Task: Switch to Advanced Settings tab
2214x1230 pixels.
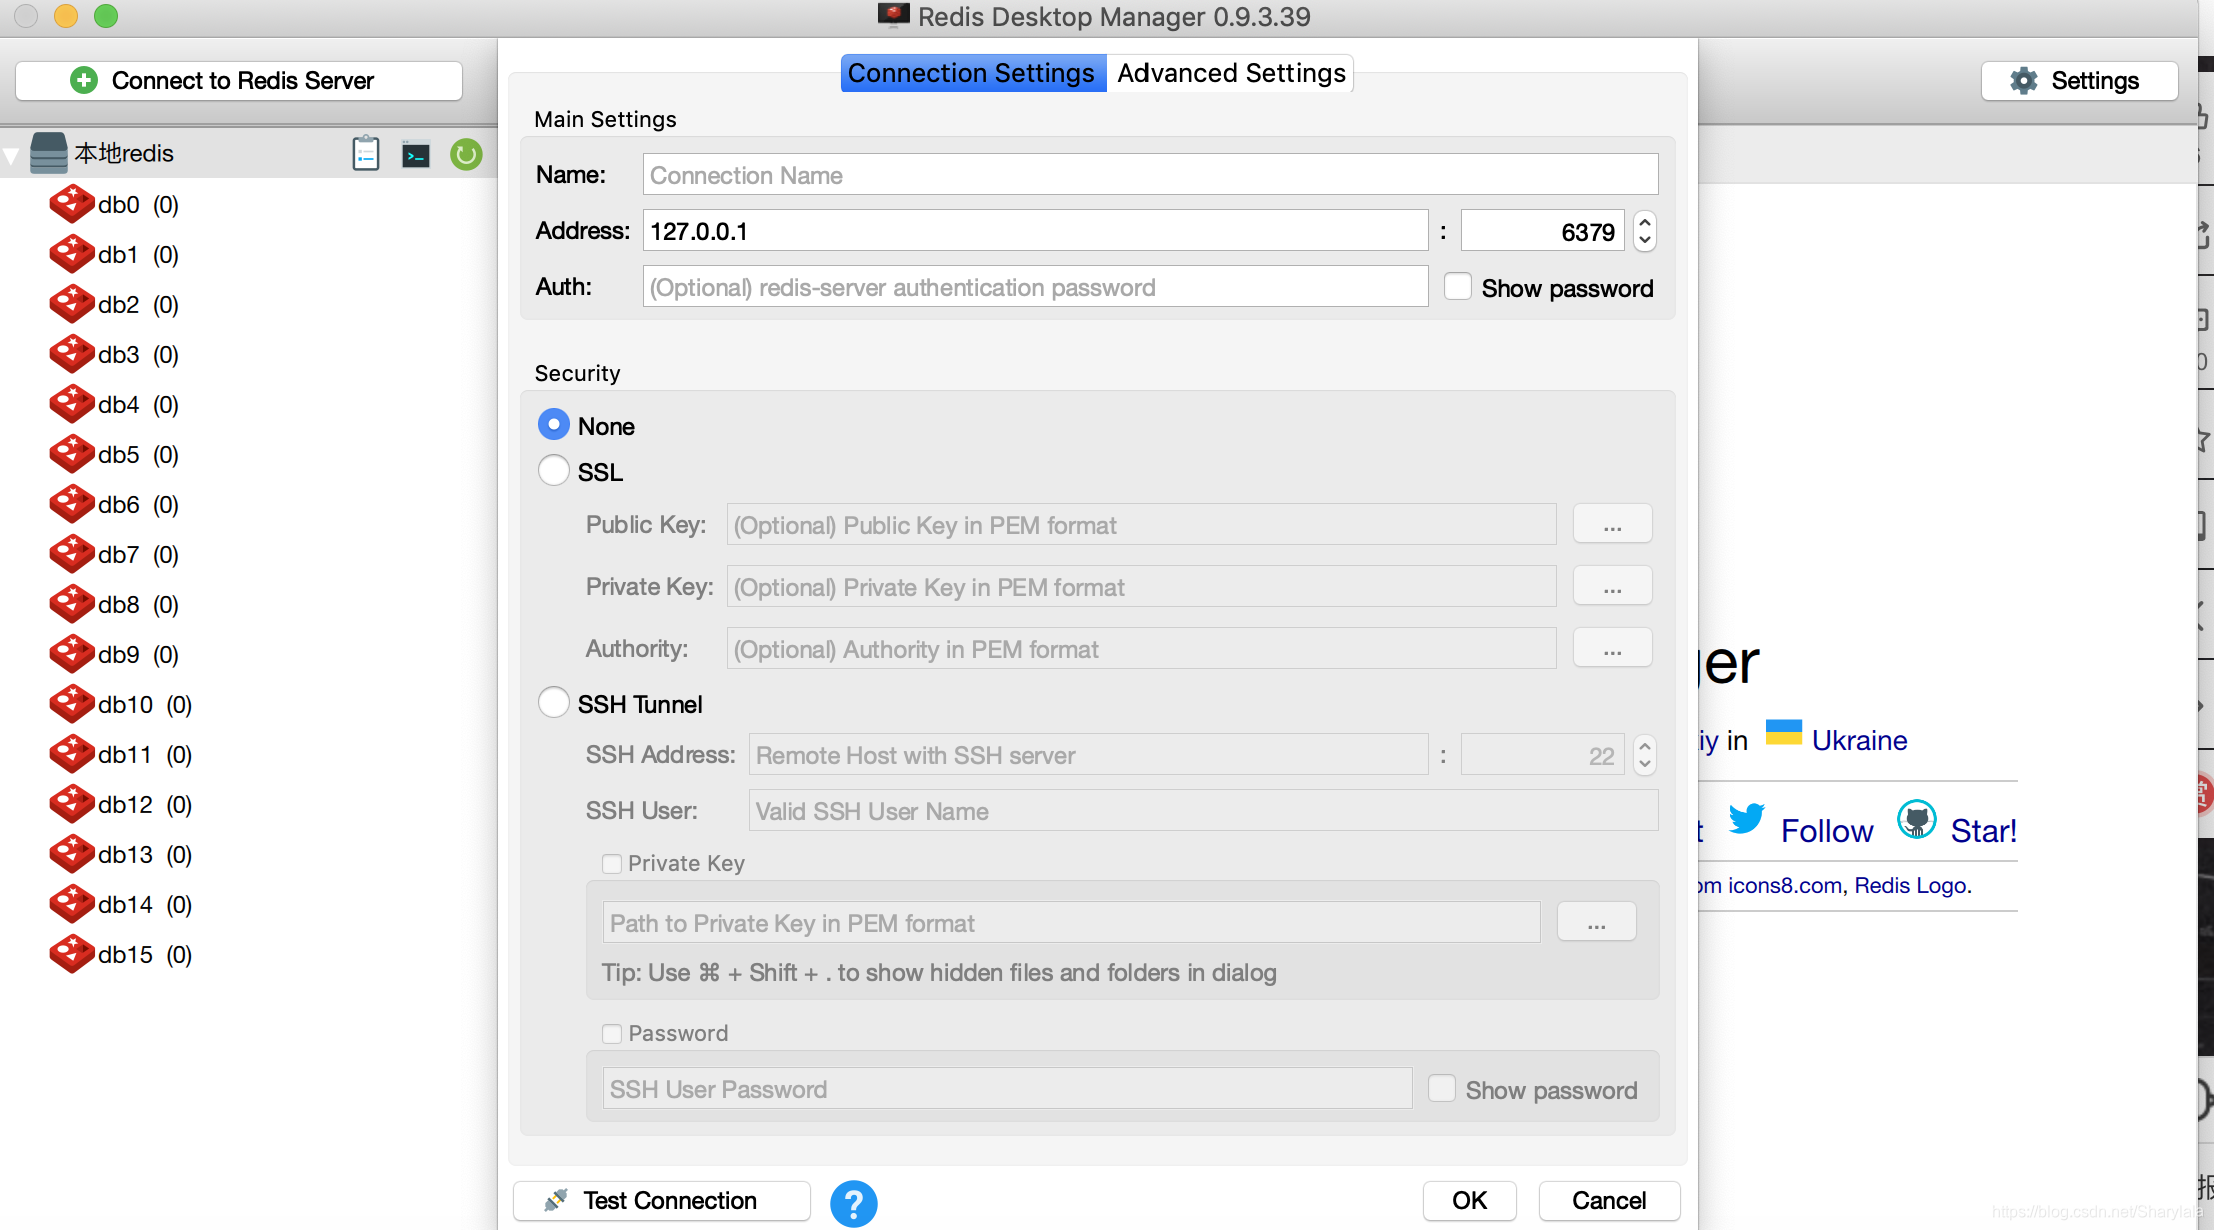Action: pyautogui.click(x=1231, y=73)
